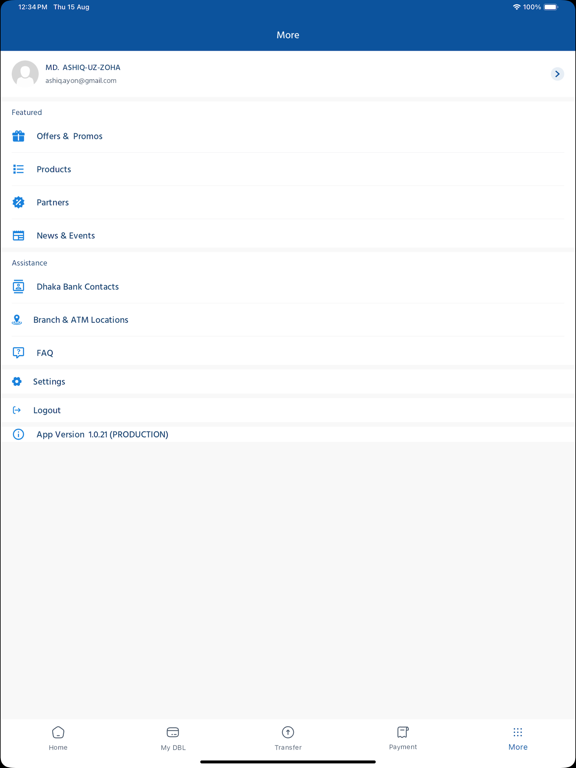Tap the question bubble icon beside FAQ
576x768 pixels.
click(x=19, y=353)
